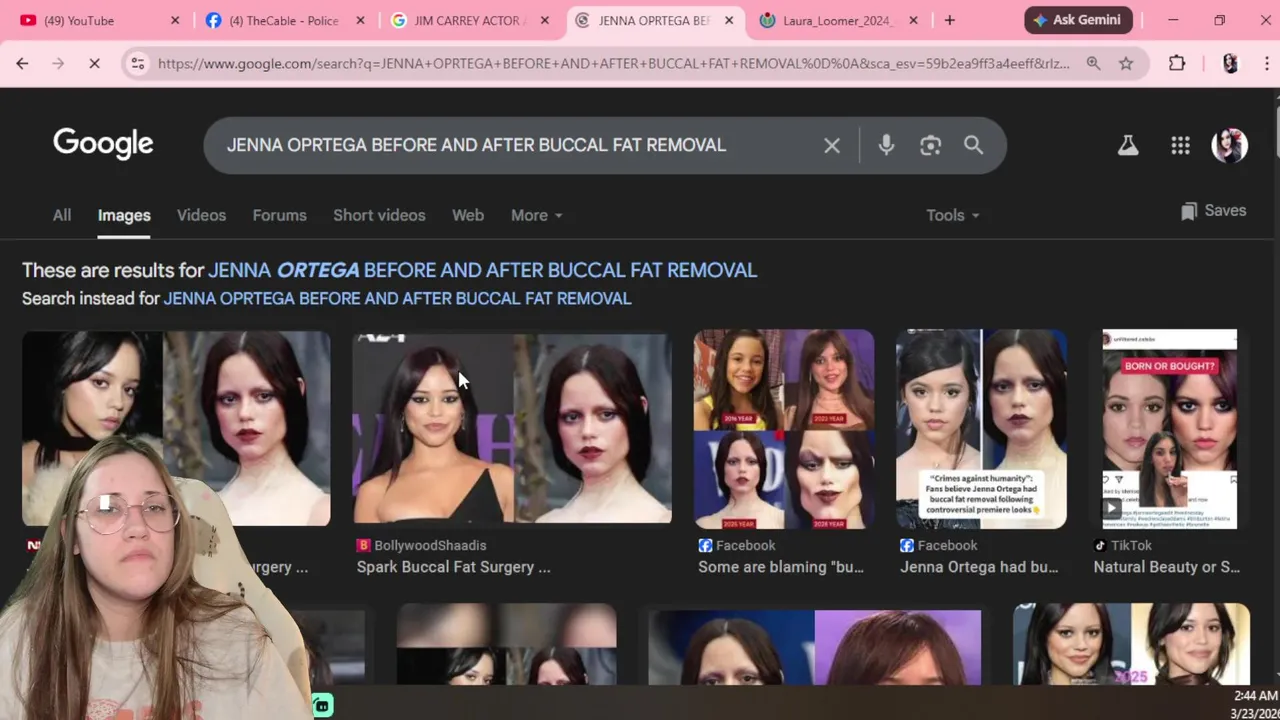1280x720 pixels.
Task: Click the Ask Gemini button
Action: tap(1078, 20)
